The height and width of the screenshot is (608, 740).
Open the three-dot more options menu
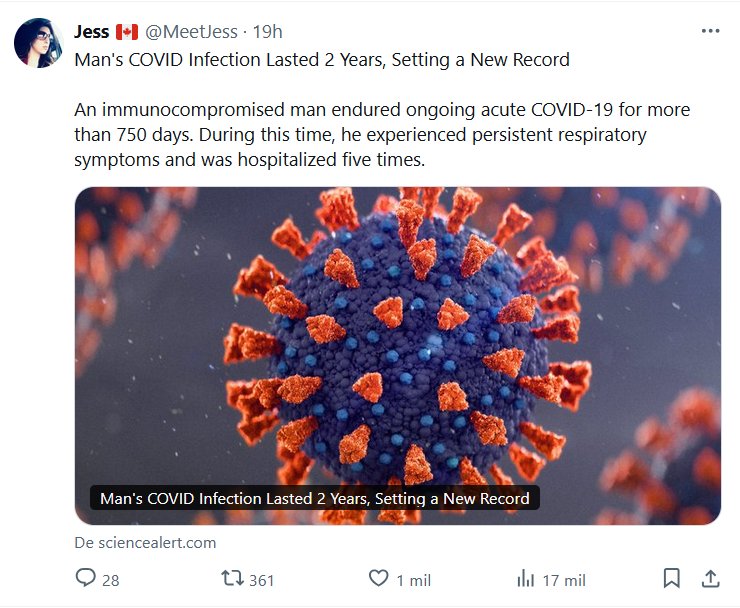pyautogui.click(x=710, y=31)
